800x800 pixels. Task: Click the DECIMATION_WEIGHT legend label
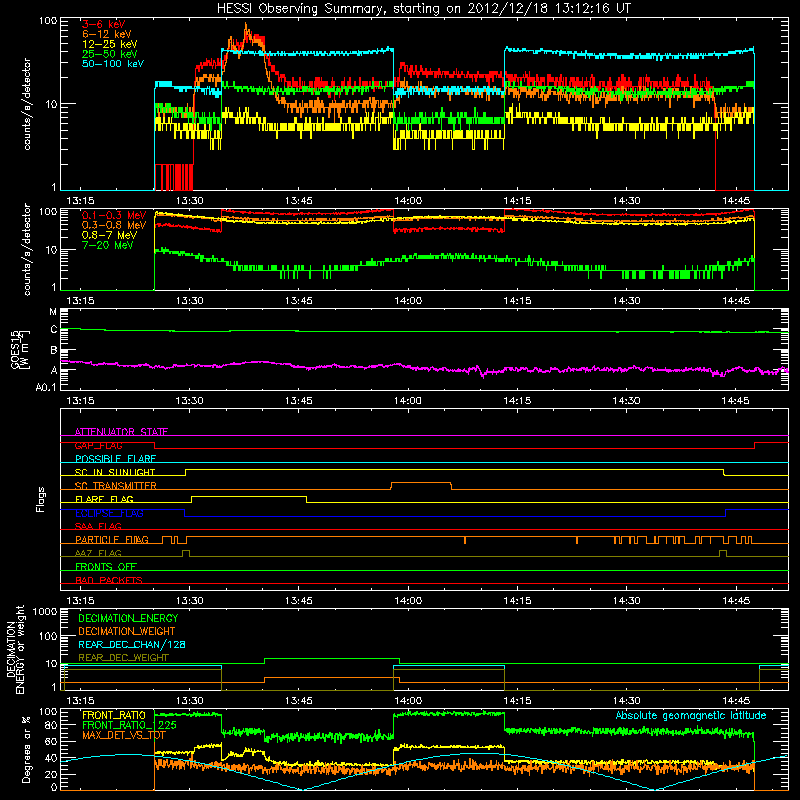pyautogui.click(x=127, y=631)
